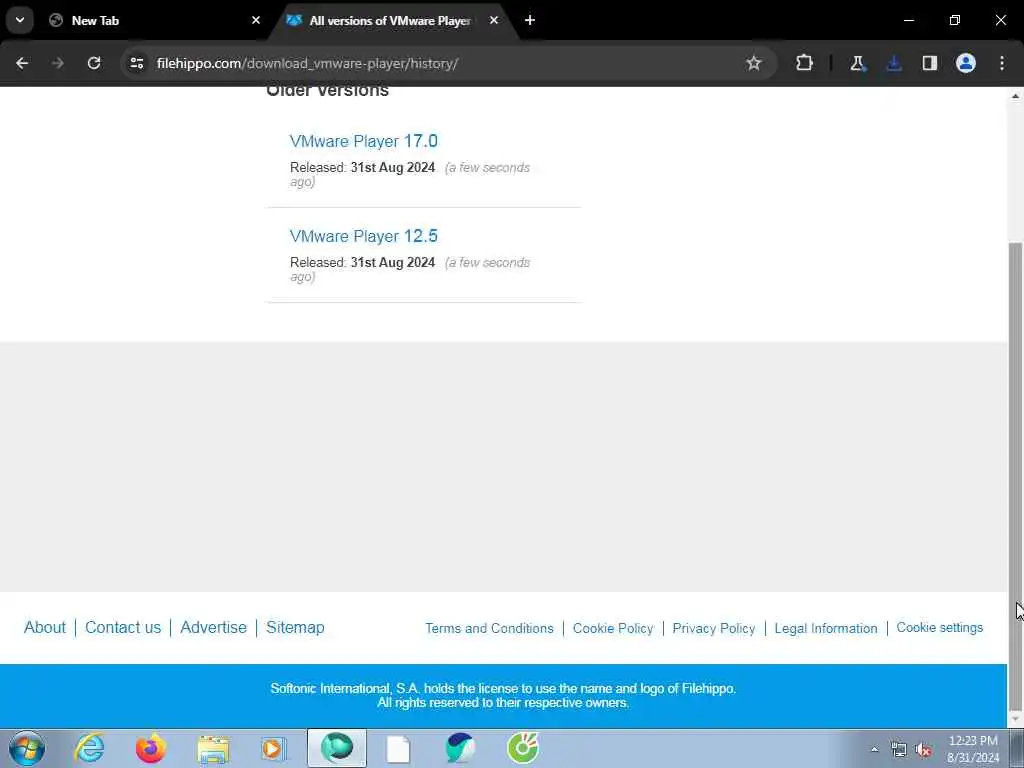Image resolution: width=1024 pixels, height=768 pixels.
Task: Open the Sitemap footer link
Action: coord(295,628)
